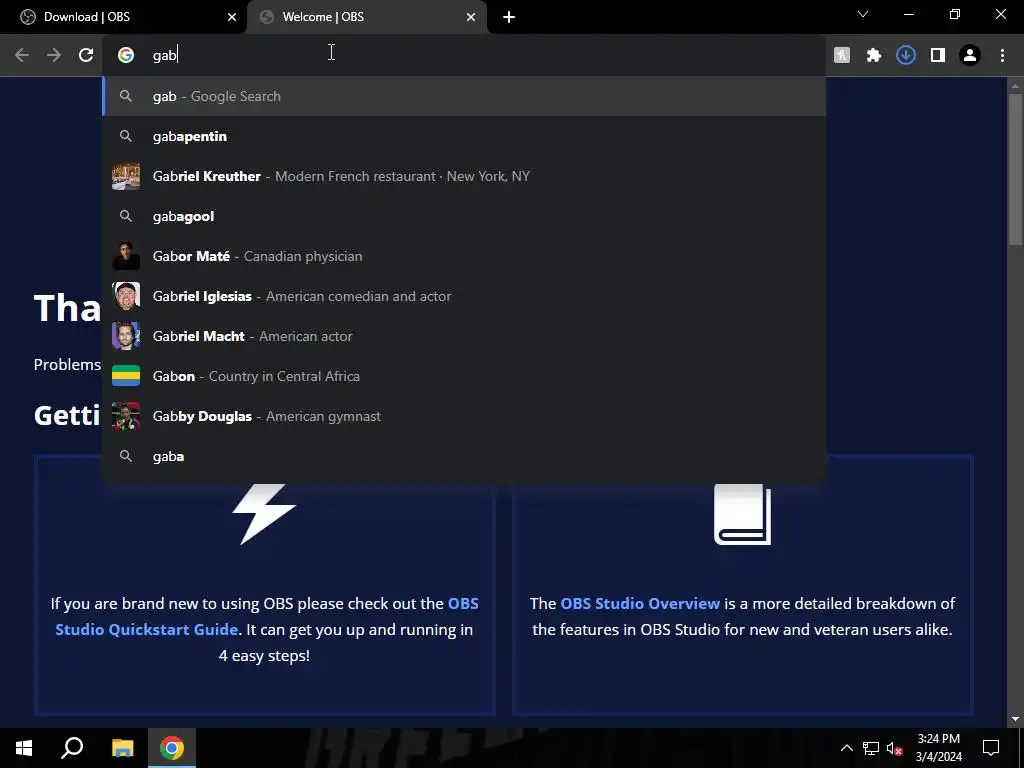Open Chrome three-dot menu
The width and height of the screenshot is (1024, 768).
pyautogui.click(x=1002, y=55)
